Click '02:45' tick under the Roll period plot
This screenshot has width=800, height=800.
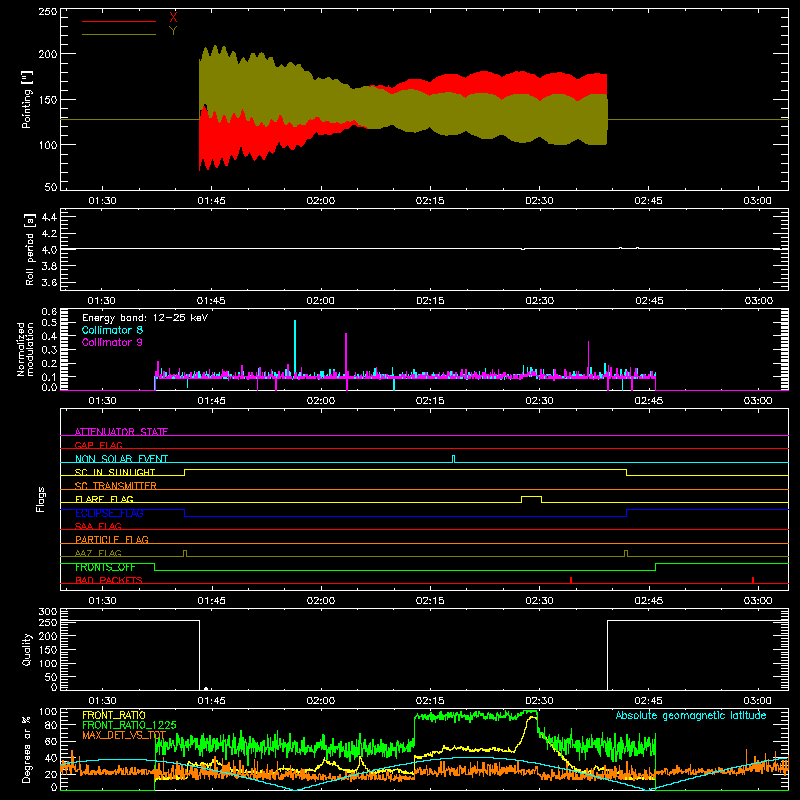pyautogui.click(x=648, y=301)
